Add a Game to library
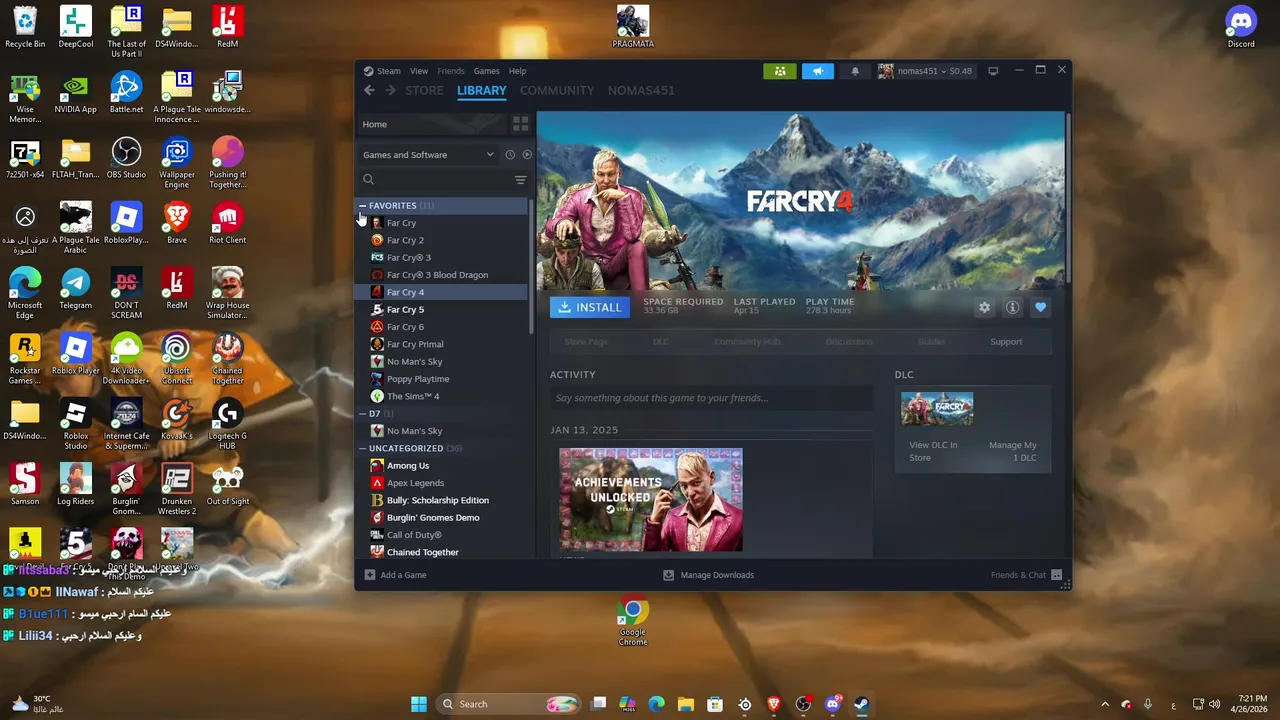Viewport: 1280px width, 720px height. point(396,575)
